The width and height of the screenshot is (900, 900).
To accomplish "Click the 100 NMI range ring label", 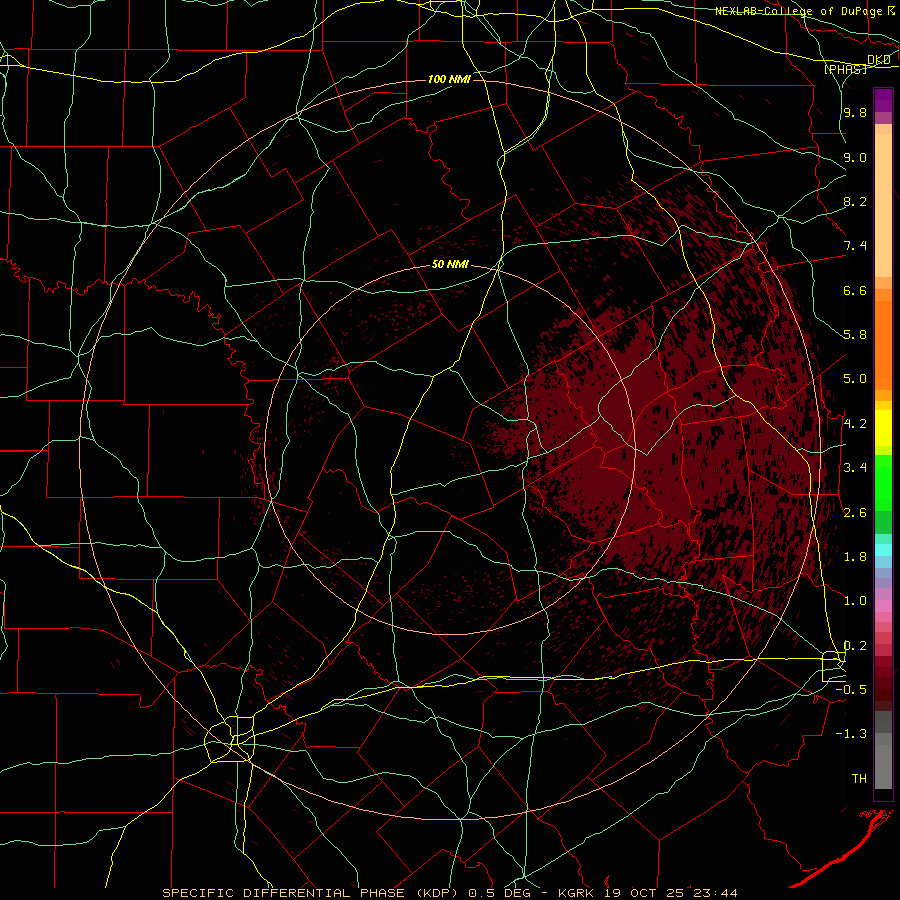I will [449, 79].
